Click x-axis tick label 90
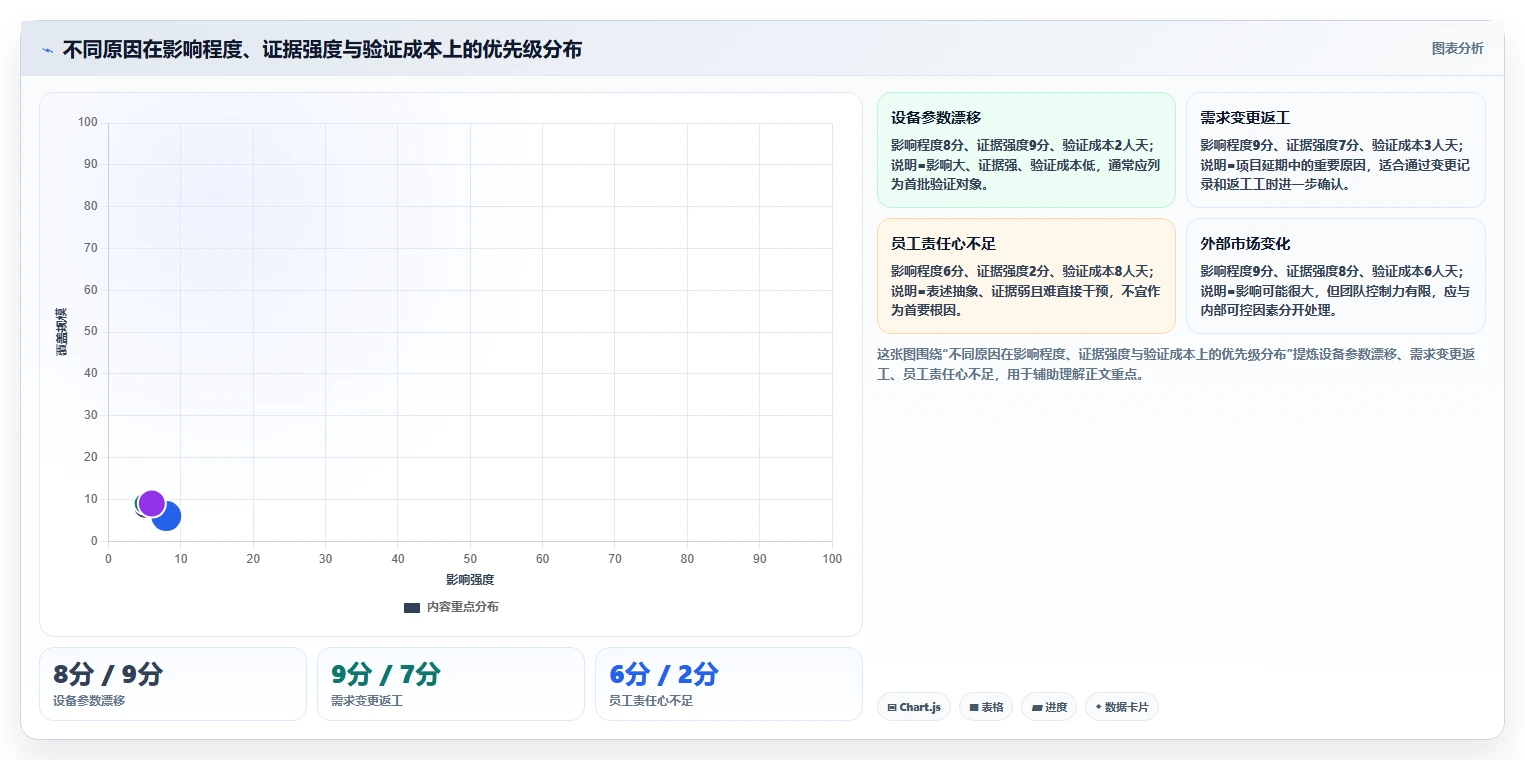 point(760,558)
